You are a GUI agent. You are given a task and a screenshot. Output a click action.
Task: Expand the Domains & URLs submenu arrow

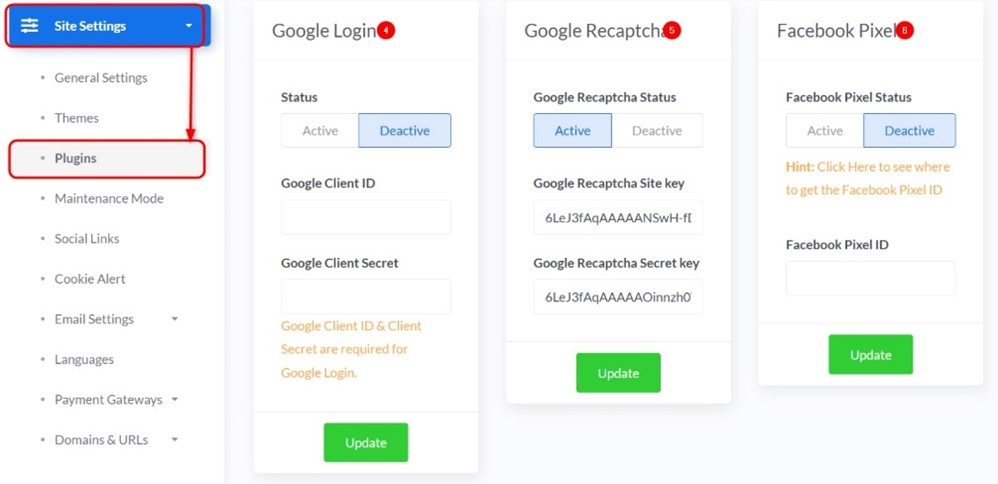[175, 439]
